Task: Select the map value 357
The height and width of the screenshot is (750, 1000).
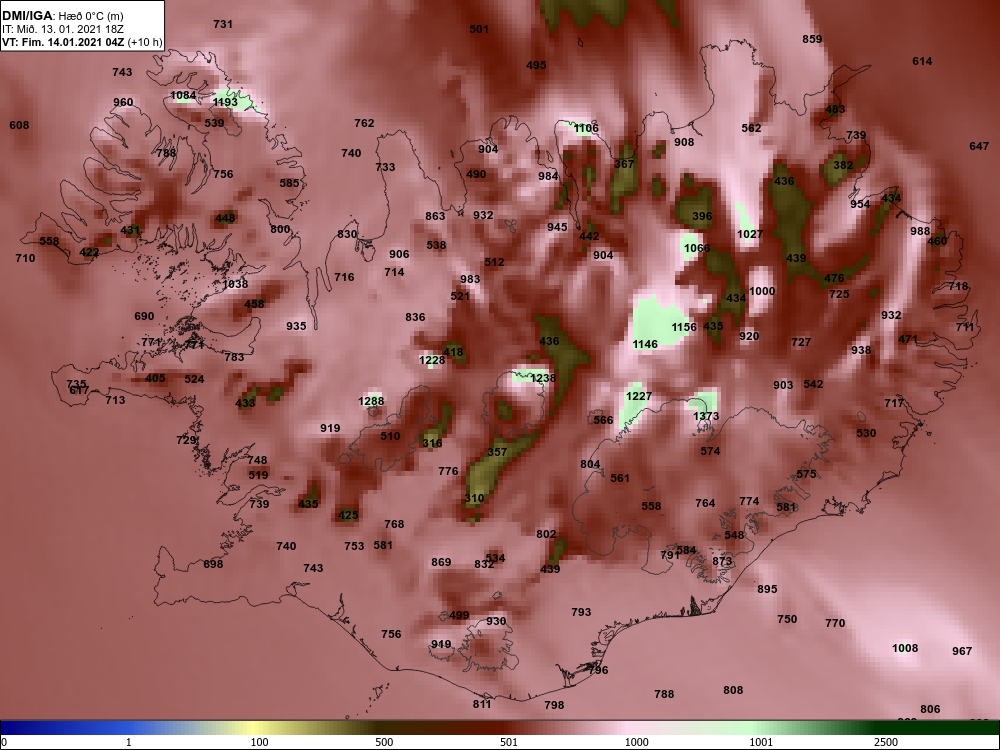Action: pyautogui.click(x=497, y=452)
